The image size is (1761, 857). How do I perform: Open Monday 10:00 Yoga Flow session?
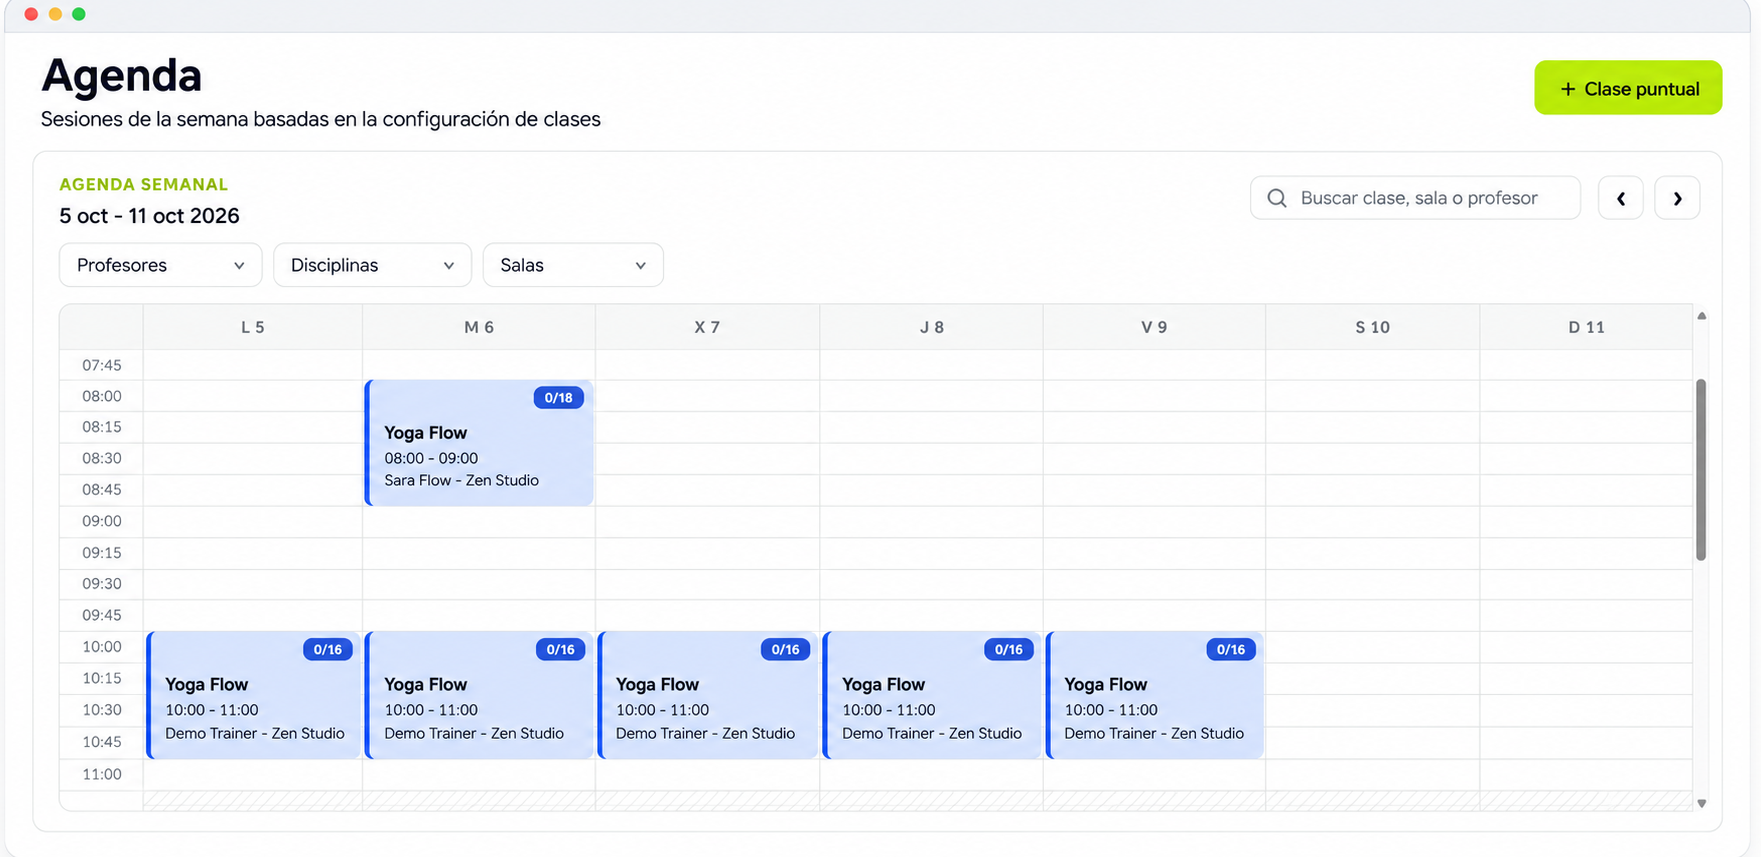[253, 695]
